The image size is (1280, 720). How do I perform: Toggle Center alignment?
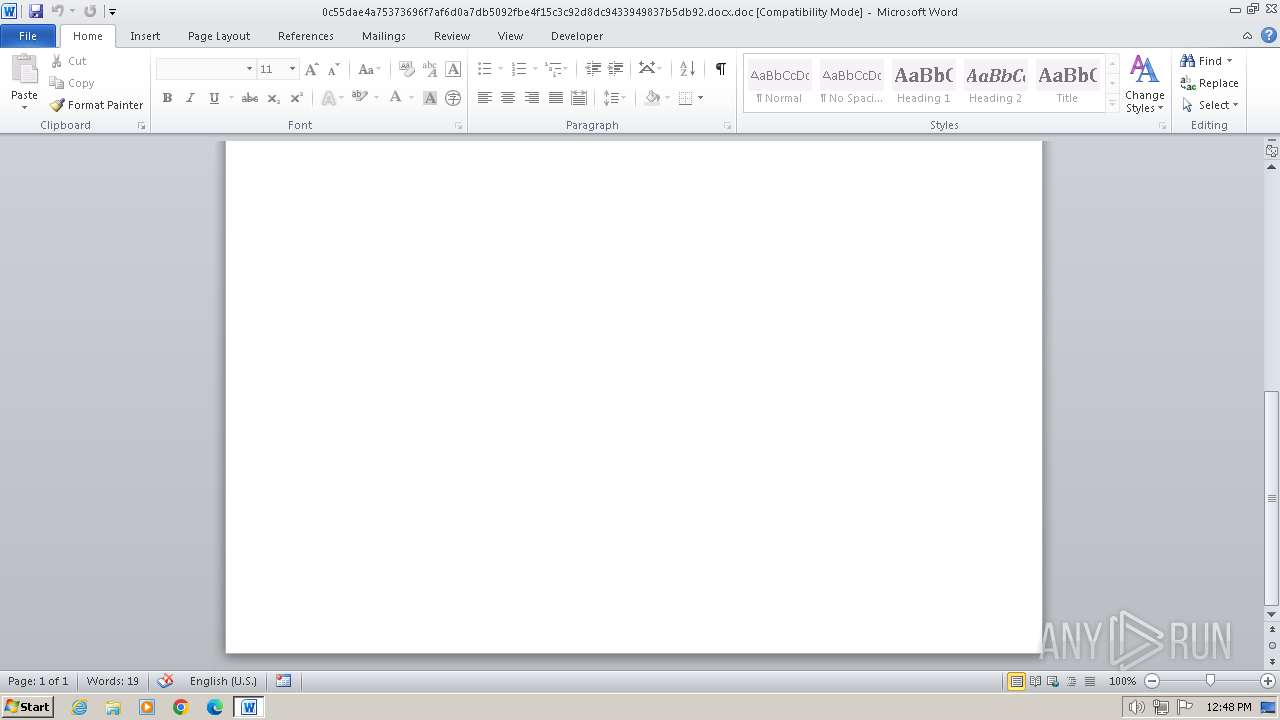pos(508,98)
